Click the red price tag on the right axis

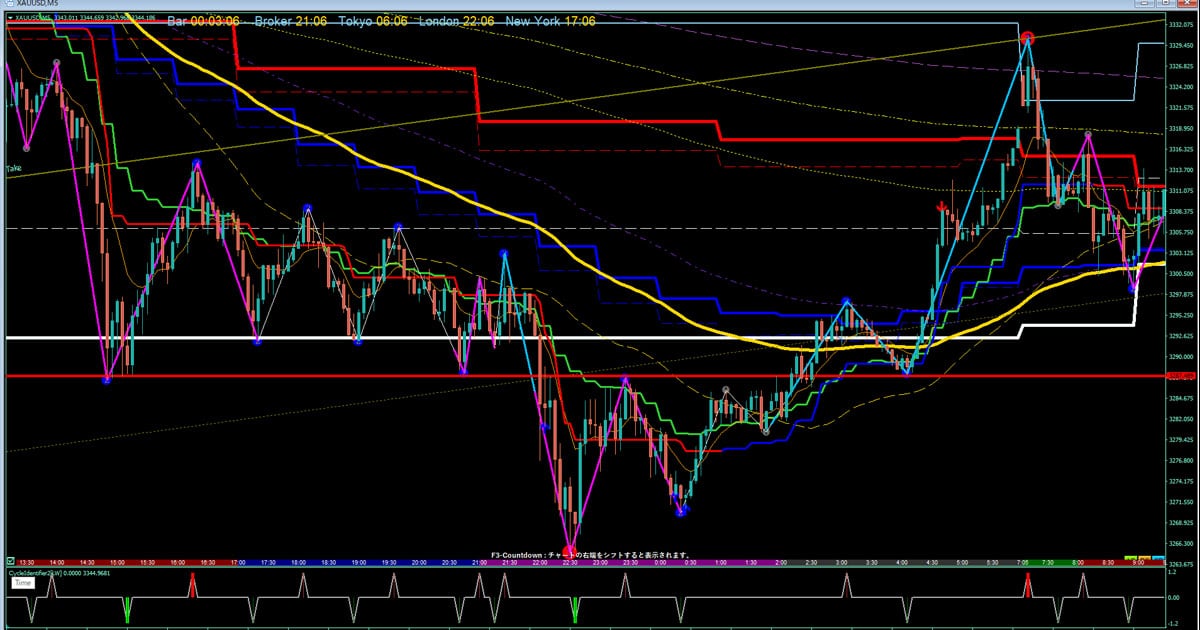click(1182, 375)
